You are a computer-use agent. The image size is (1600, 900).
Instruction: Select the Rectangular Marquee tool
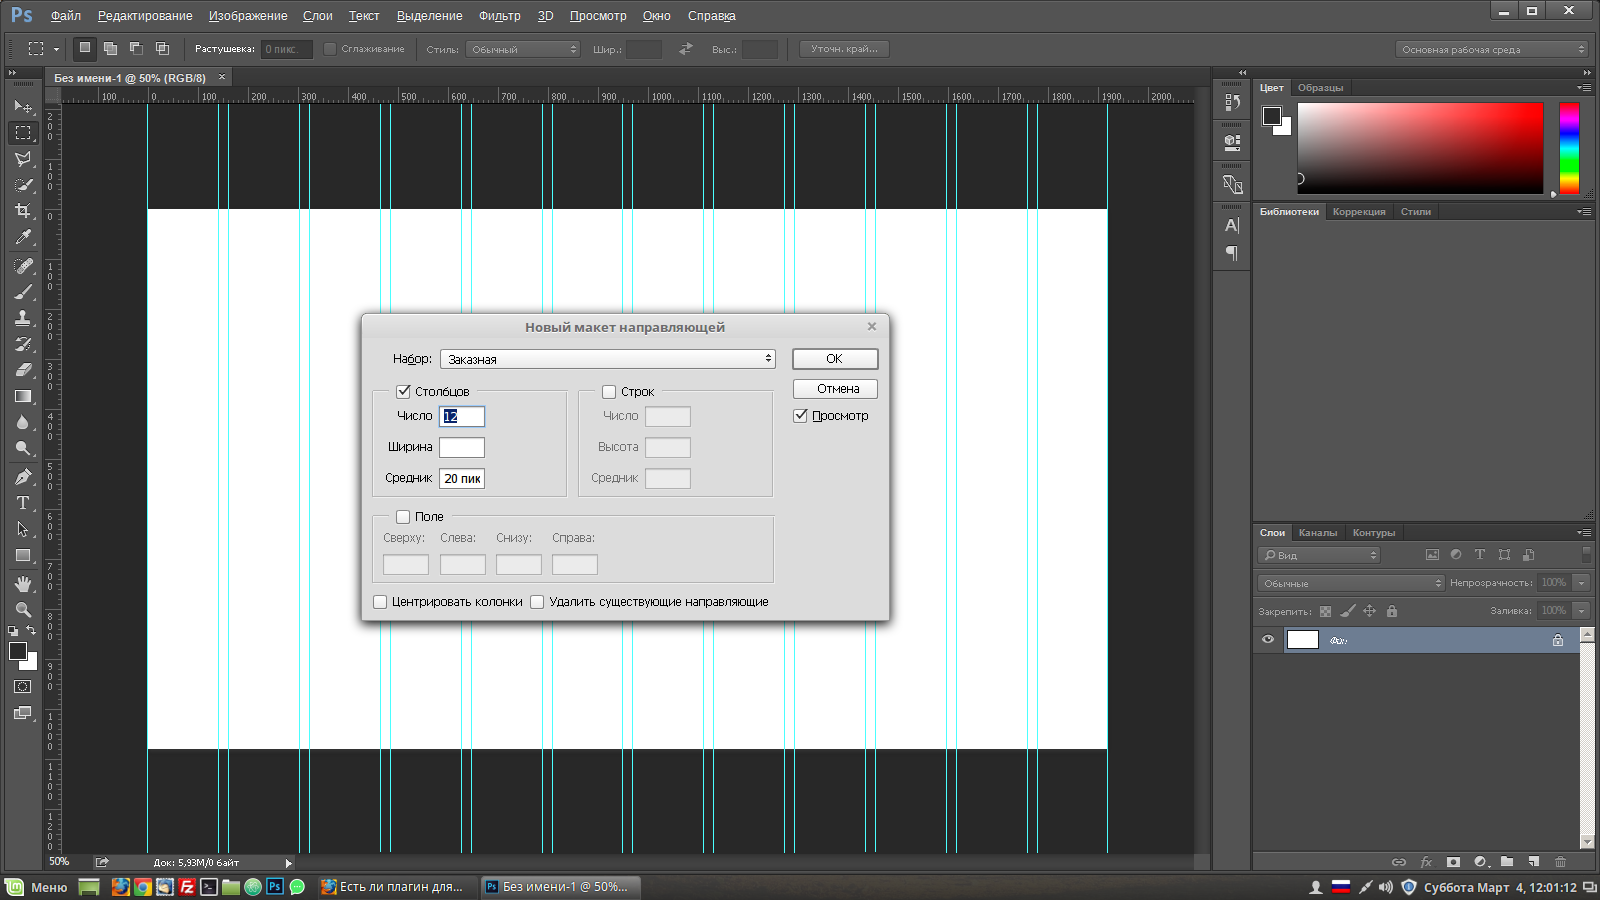23,132
